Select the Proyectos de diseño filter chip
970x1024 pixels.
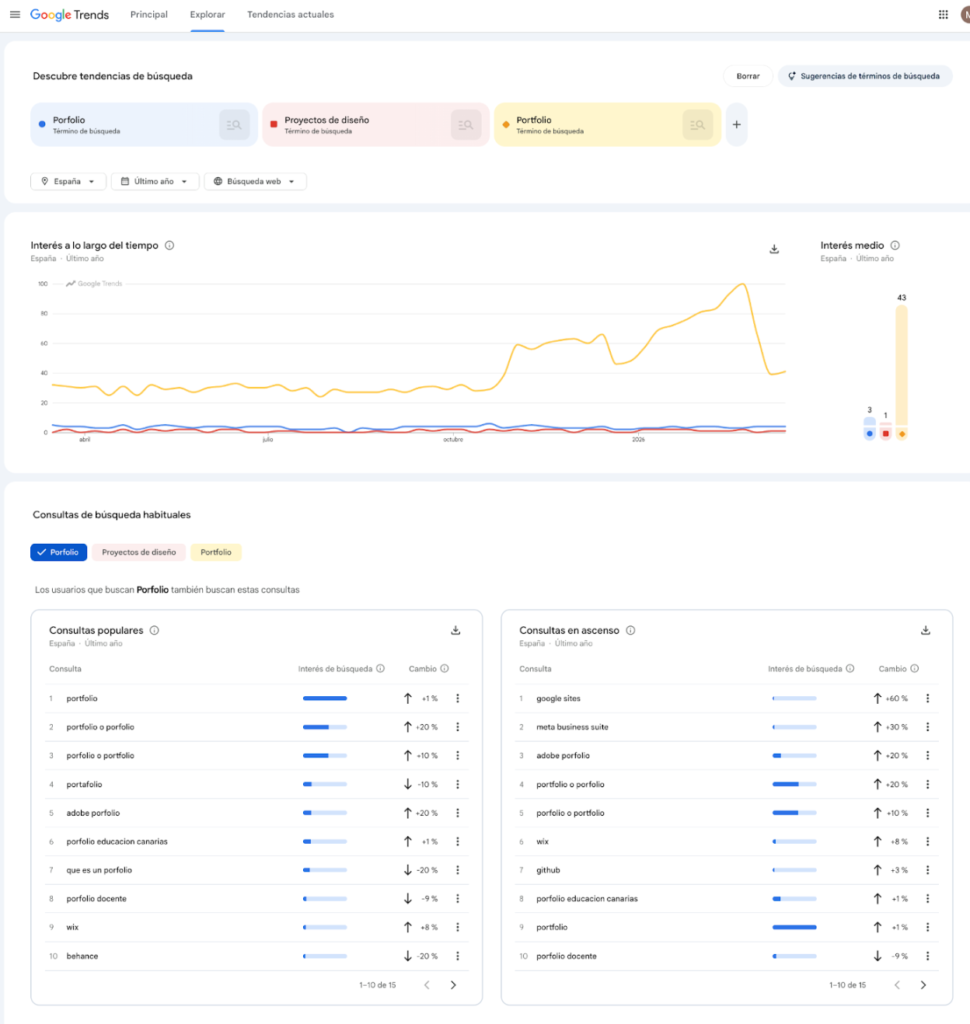tap(139, 552)
